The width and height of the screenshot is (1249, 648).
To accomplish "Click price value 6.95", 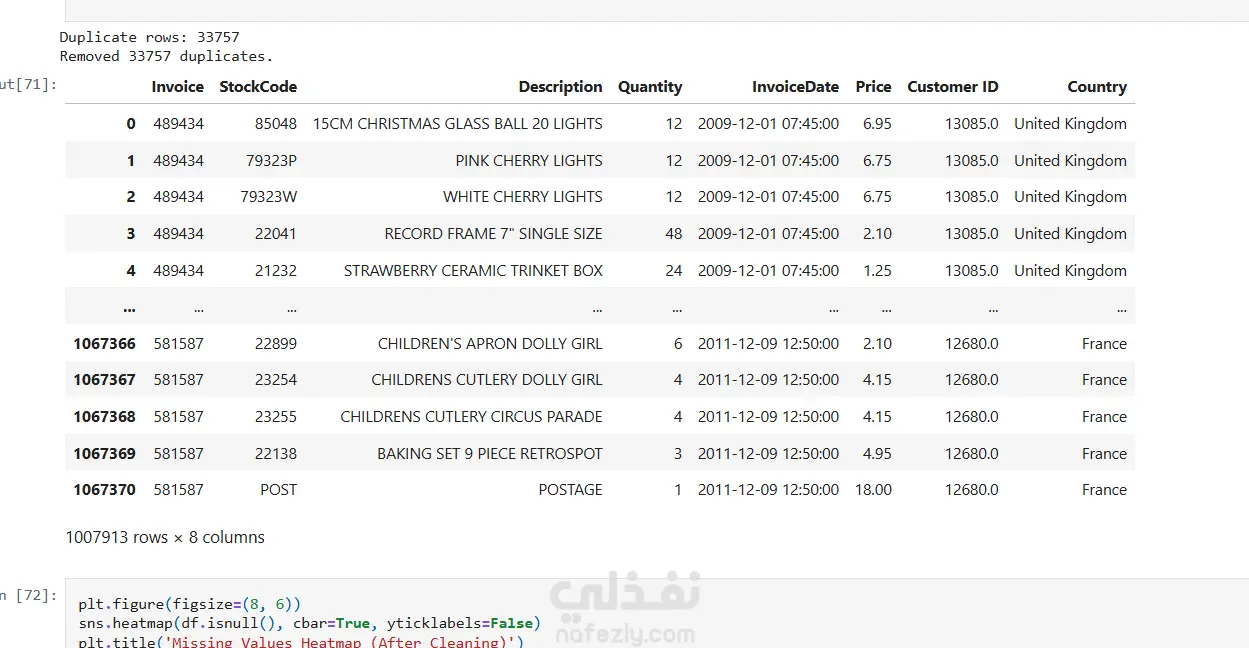I will pyautogui.click(x=877, y=124).
